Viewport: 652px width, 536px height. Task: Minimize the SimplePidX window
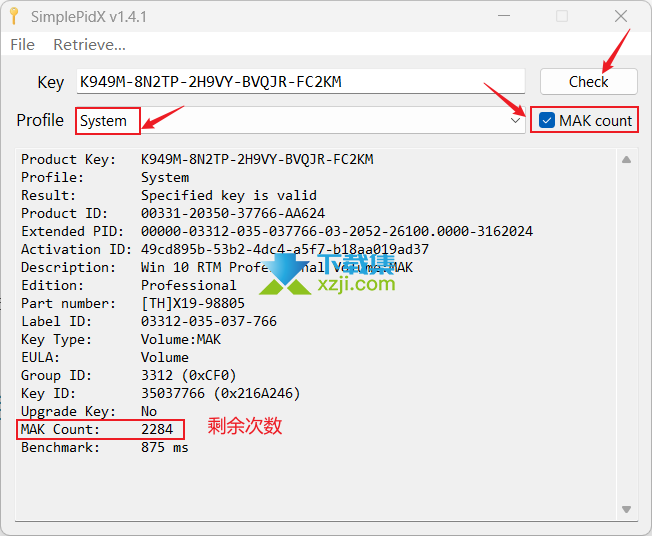504,16
